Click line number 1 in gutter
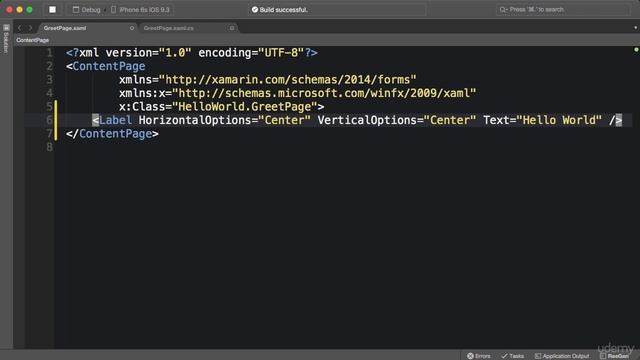 click(x=49, y=53)
